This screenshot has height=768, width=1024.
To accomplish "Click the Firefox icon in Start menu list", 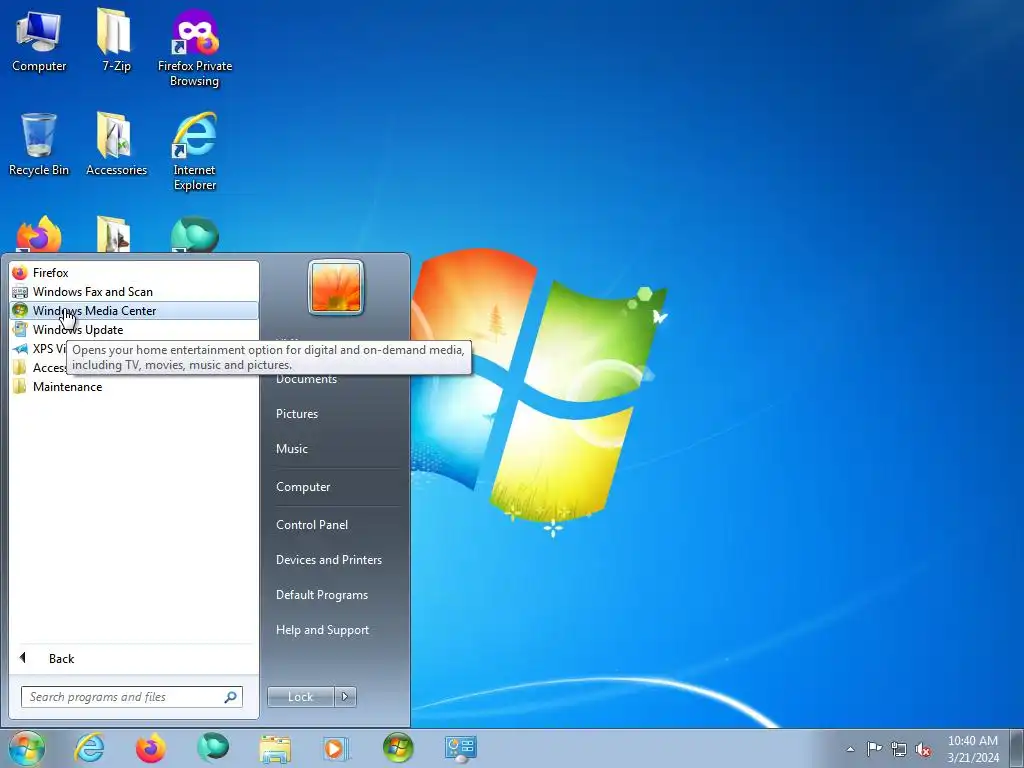I will click(20, 273).
